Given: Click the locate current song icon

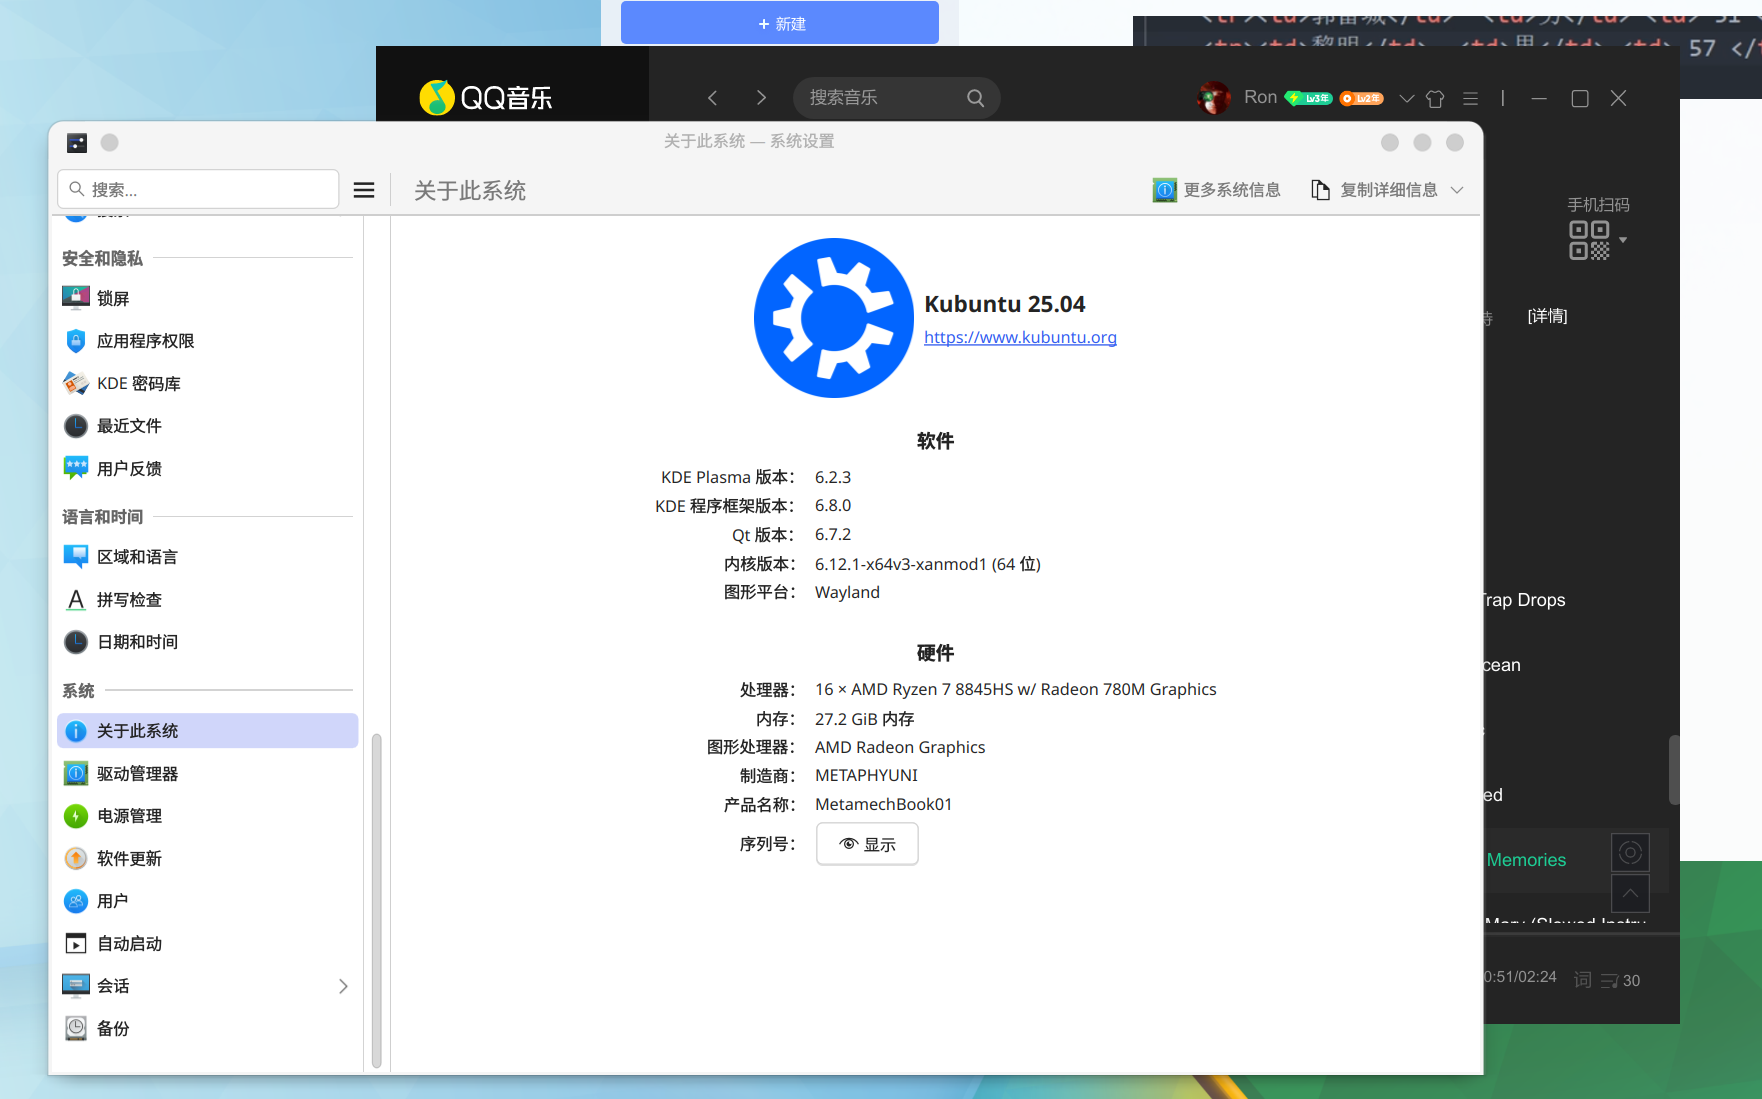Looking at the screenshot, I should pos(1630,853).
